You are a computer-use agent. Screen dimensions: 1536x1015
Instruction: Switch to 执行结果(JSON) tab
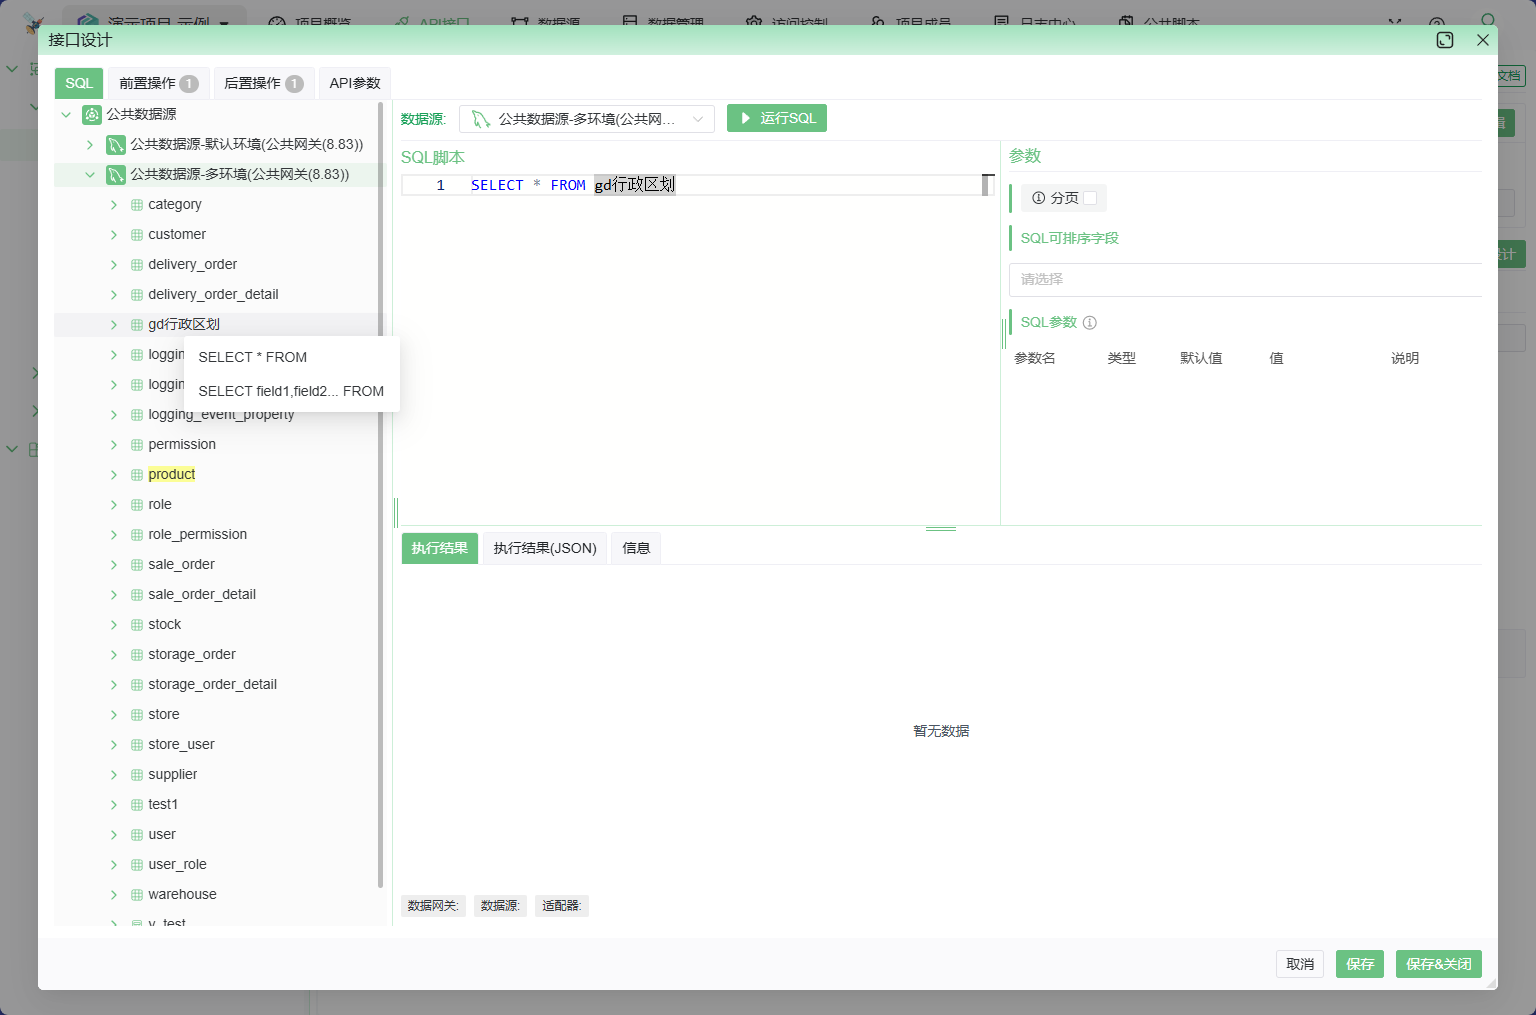point(544,548)
